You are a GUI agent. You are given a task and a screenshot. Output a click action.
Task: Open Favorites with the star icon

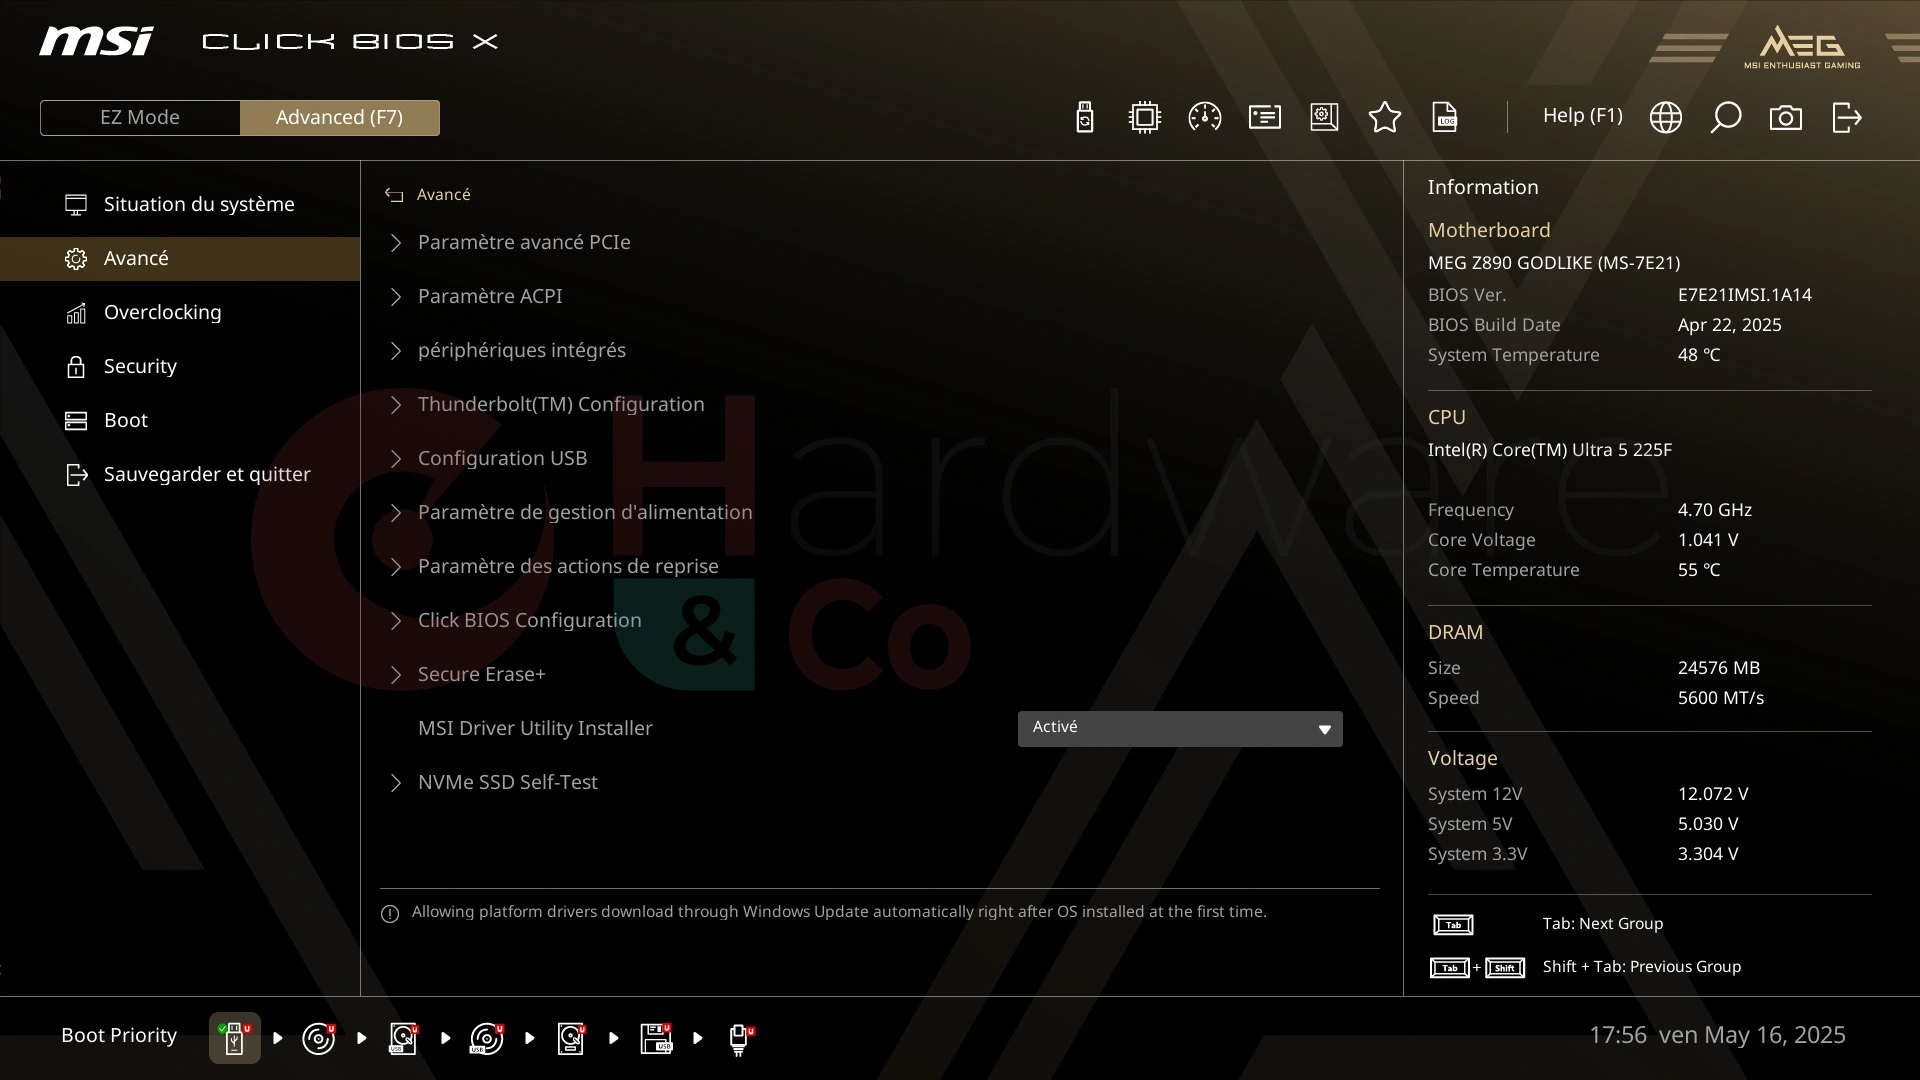[x=1385, y=117]
